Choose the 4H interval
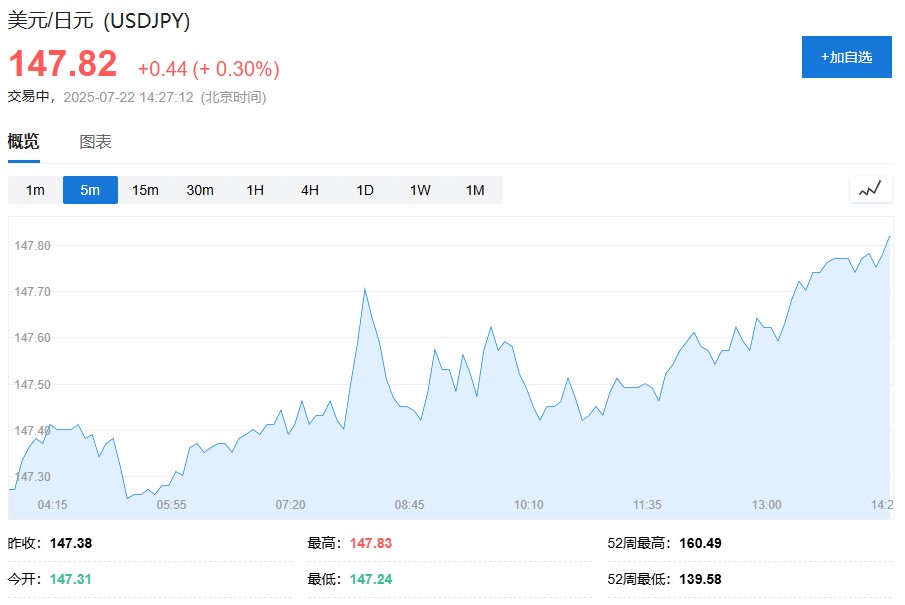 [310, 190]
